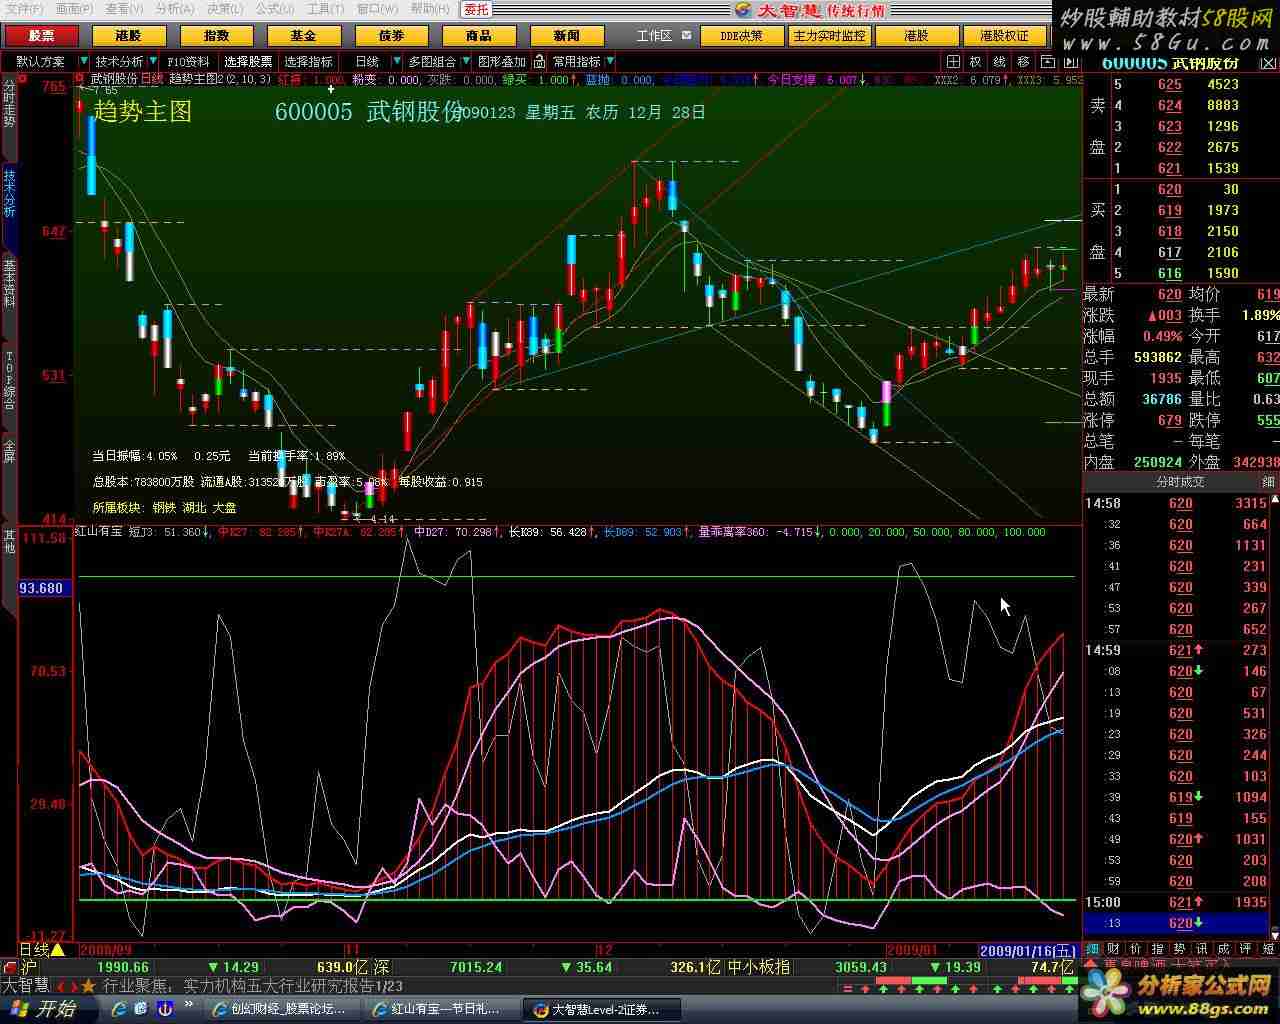Select the 评 bottom panel tab
Screen dimensions: 1280x1024
pos(1246,948)
